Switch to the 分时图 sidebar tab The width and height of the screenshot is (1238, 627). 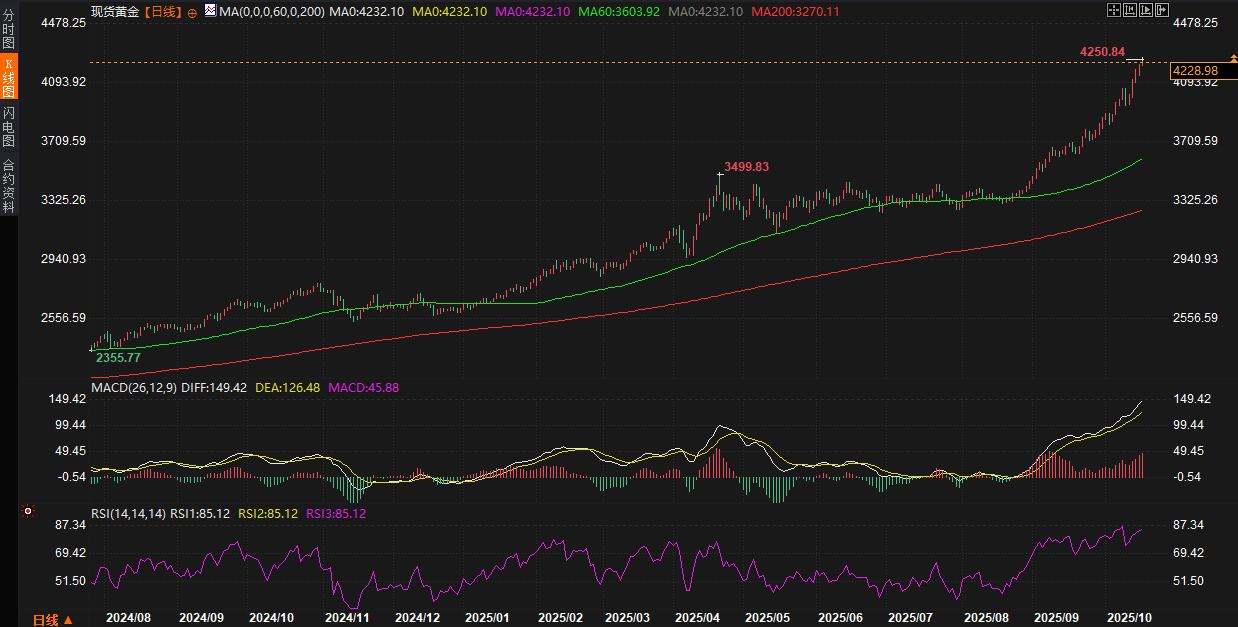click(x=9, y=30)
